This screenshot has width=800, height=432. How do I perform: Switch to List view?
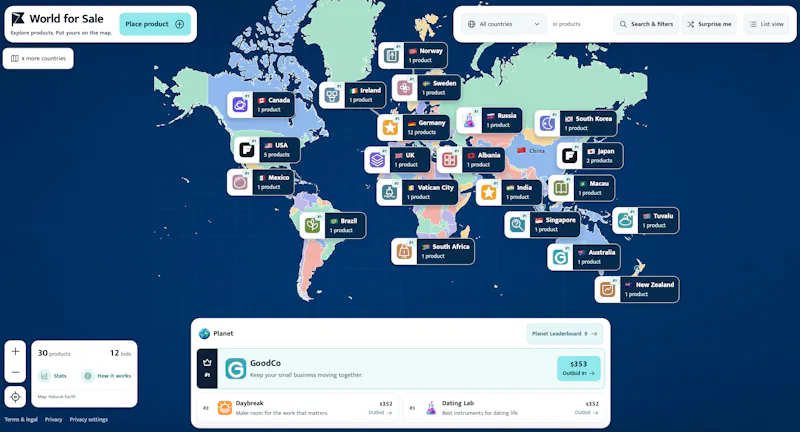coord(766,24)
